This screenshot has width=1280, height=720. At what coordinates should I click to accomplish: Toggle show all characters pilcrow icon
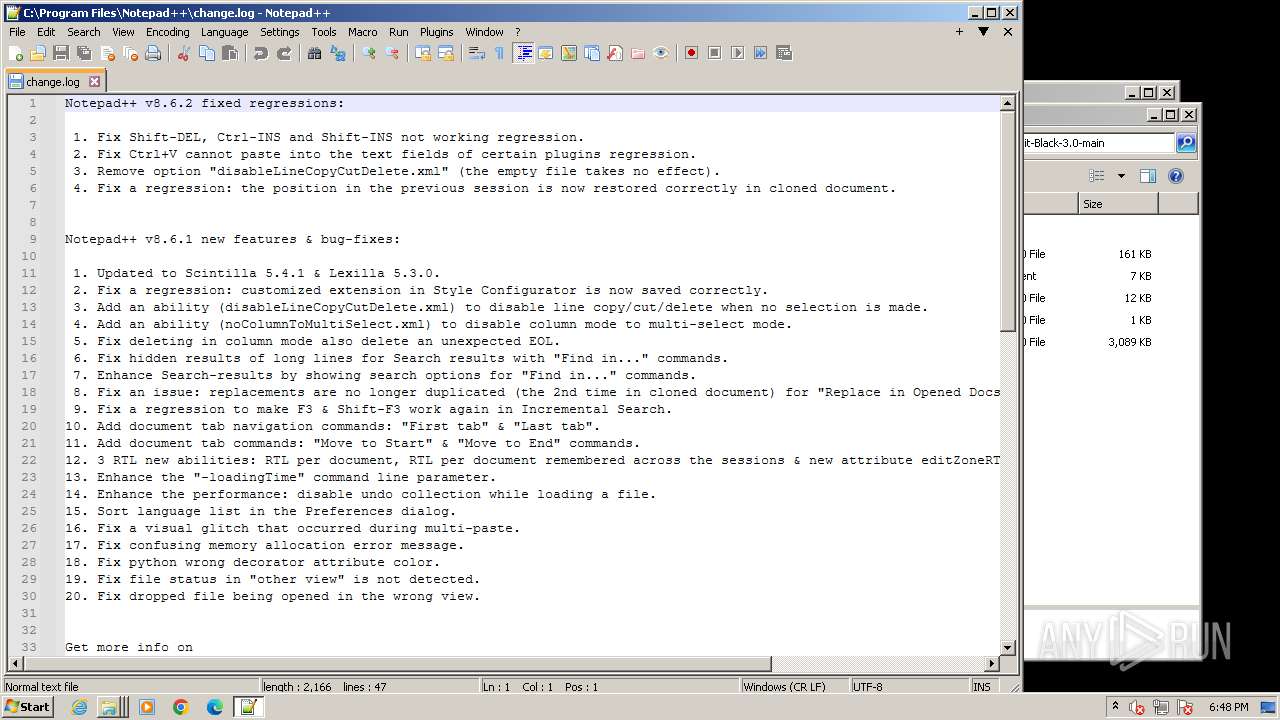point(499,53)
